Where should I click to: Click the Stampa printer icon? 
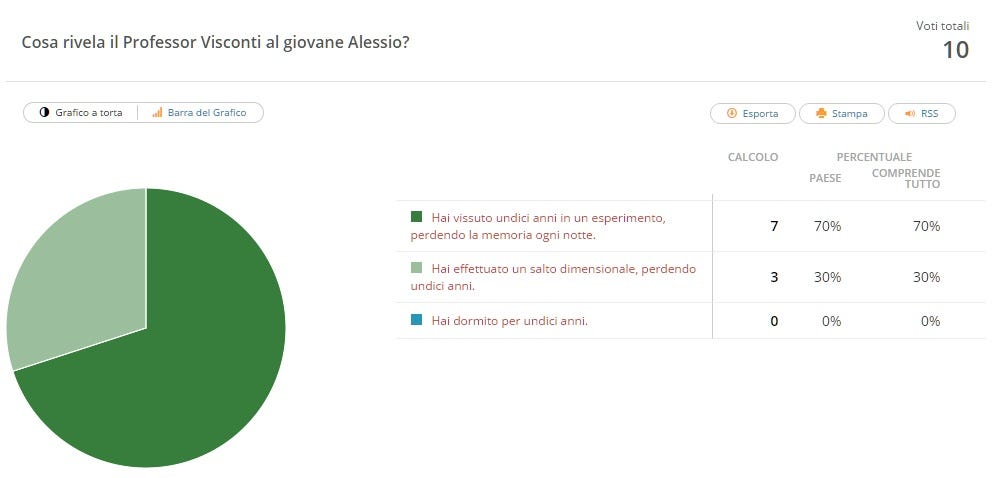[x=821, y=113]
